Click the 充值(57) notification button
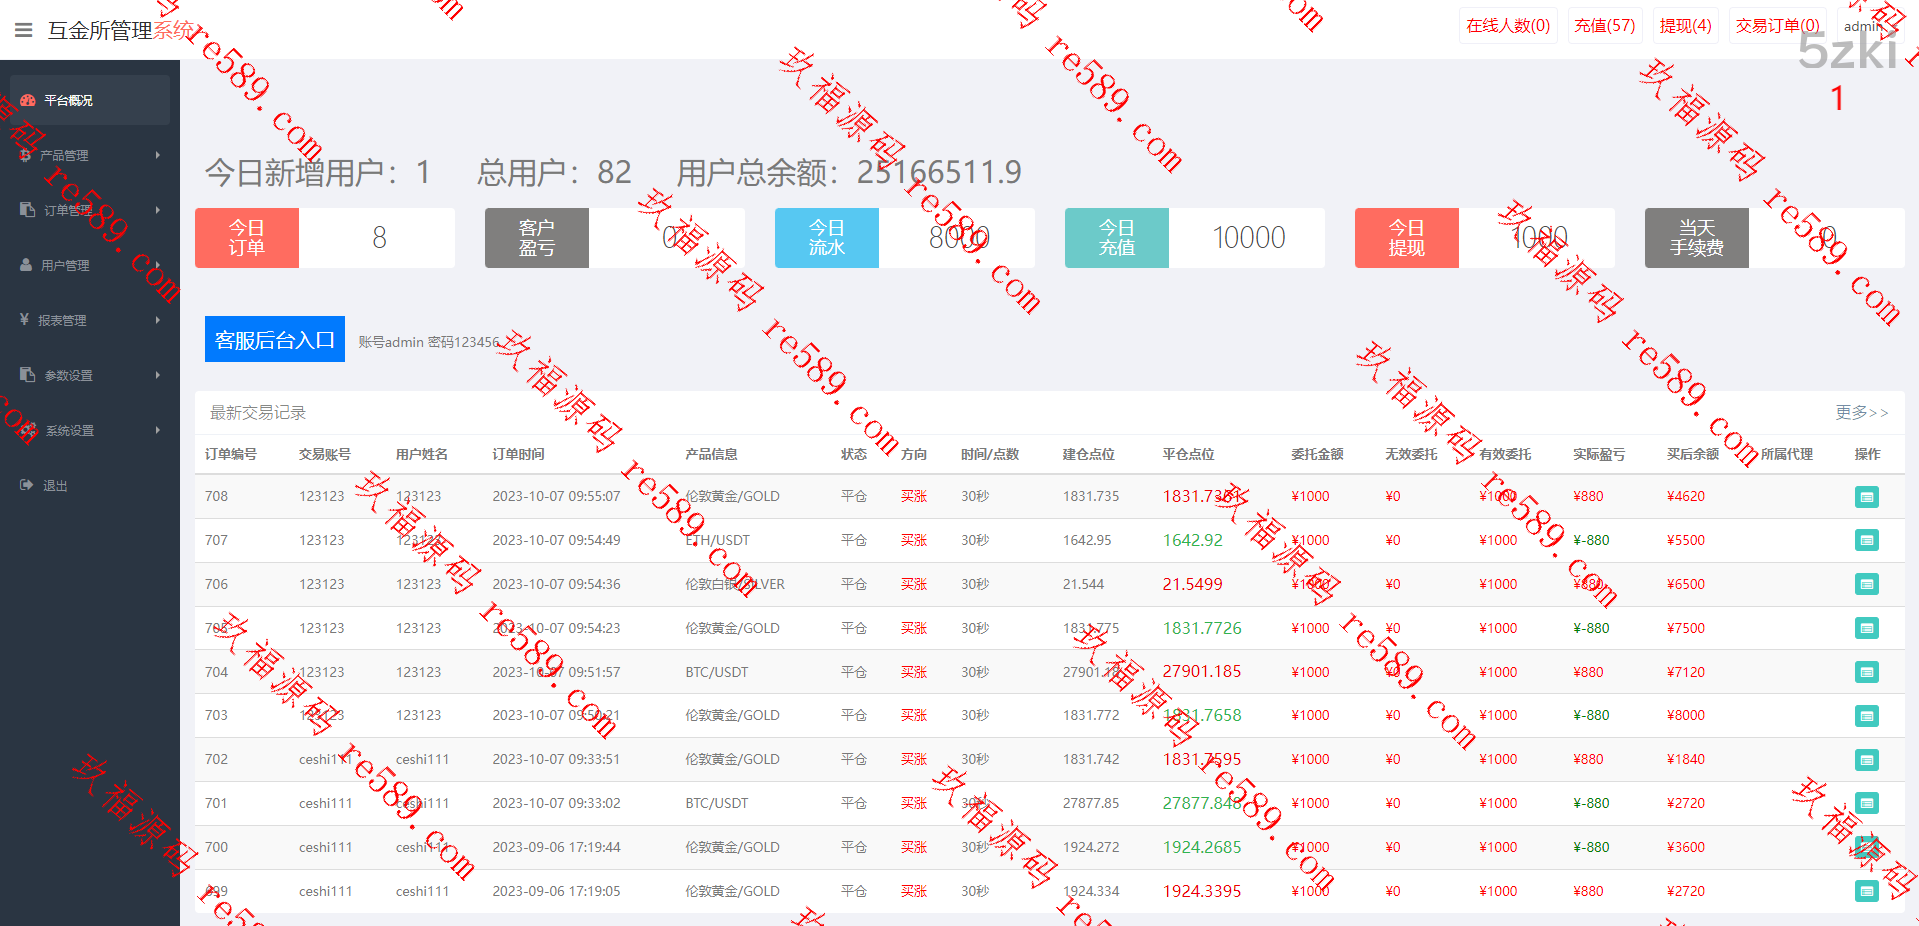This screenshot has height=926, width=1919. pos(1604,26)
